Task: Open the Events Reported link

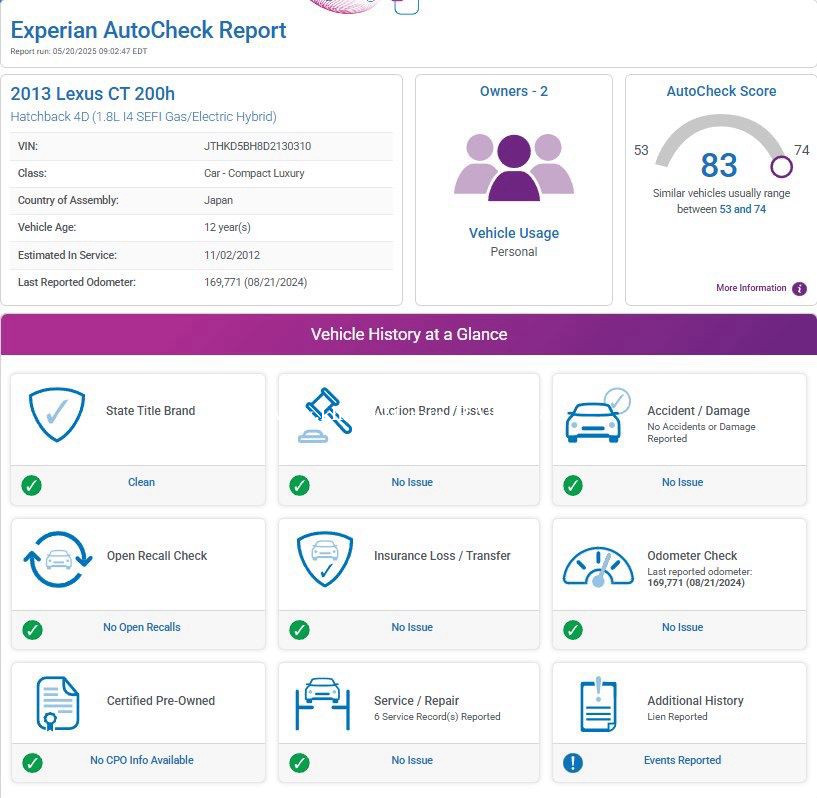Action: 683,760
